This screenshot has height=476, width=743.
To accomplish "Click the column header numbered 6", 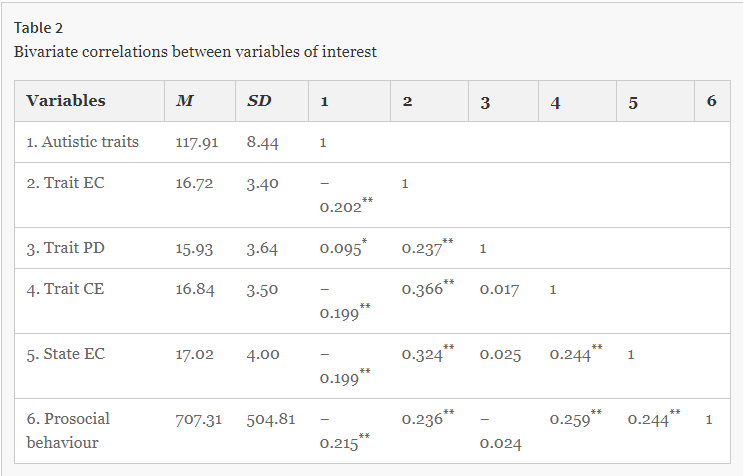I will click(x=711, y=101).
